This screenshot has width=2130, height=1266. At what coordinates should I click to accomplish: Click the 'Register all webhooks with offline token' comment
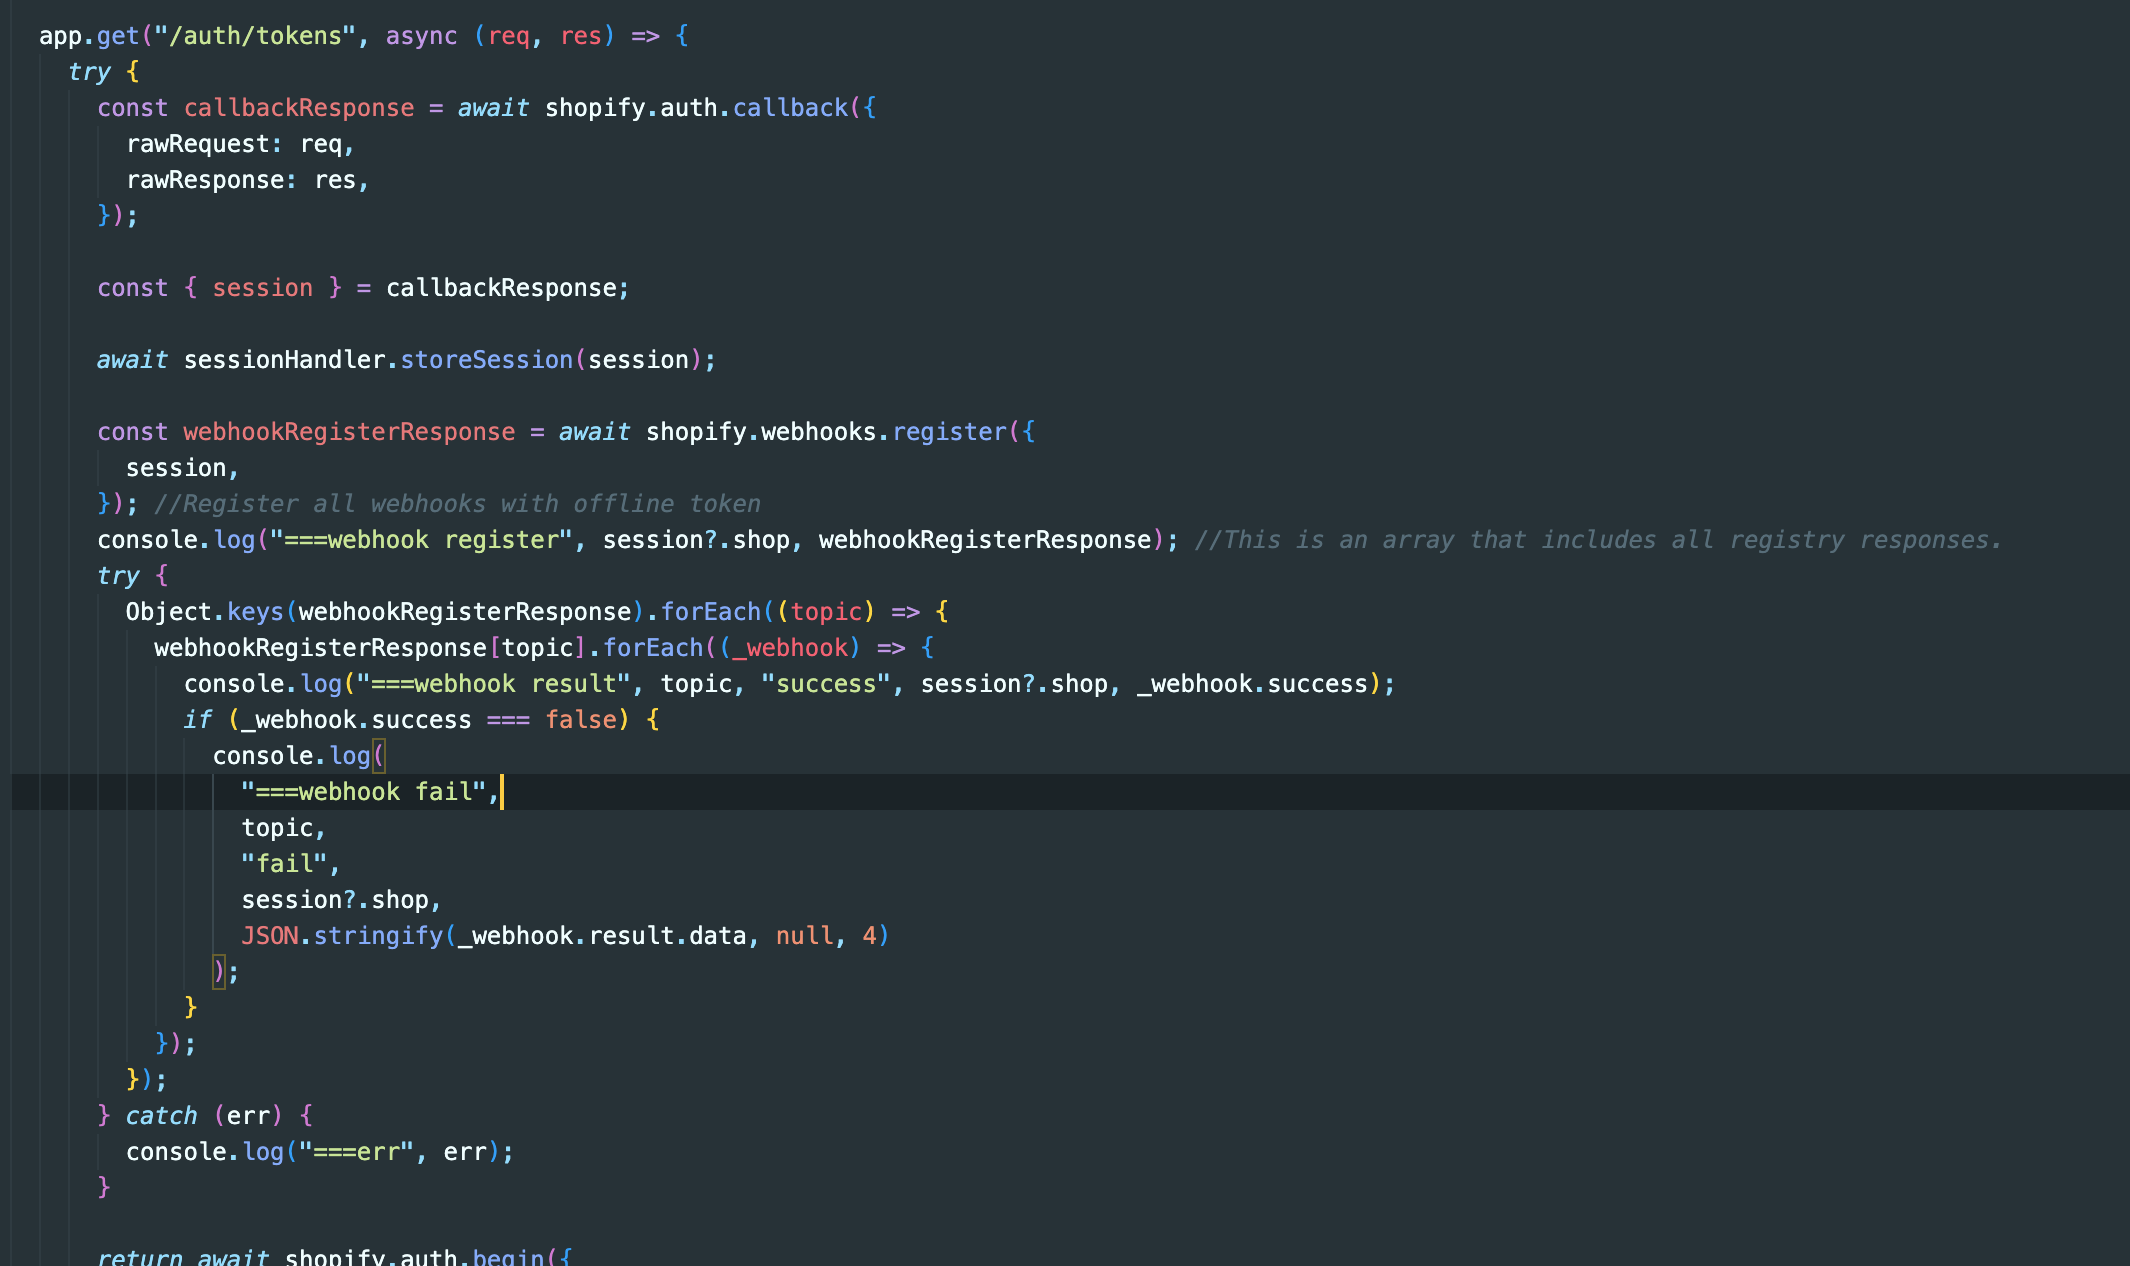coord(457,504)
